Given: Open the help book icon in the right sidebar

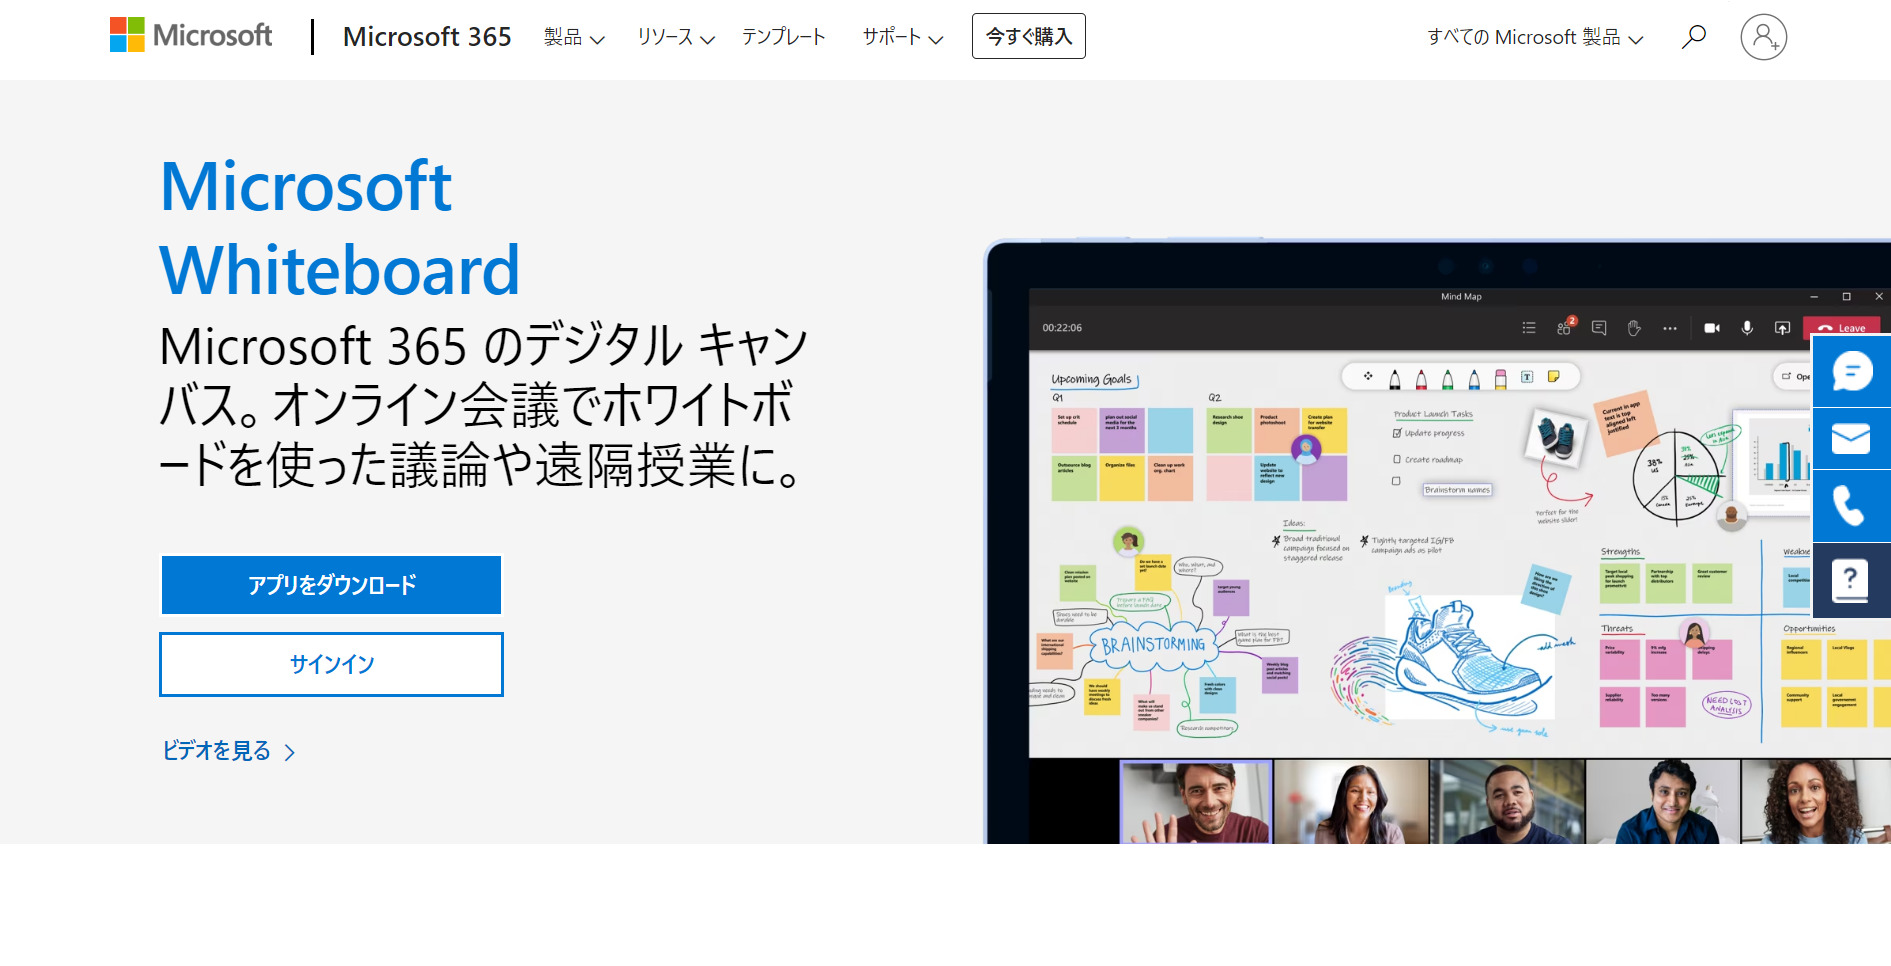Looking at the screenshot, I should click(1851, 580).
